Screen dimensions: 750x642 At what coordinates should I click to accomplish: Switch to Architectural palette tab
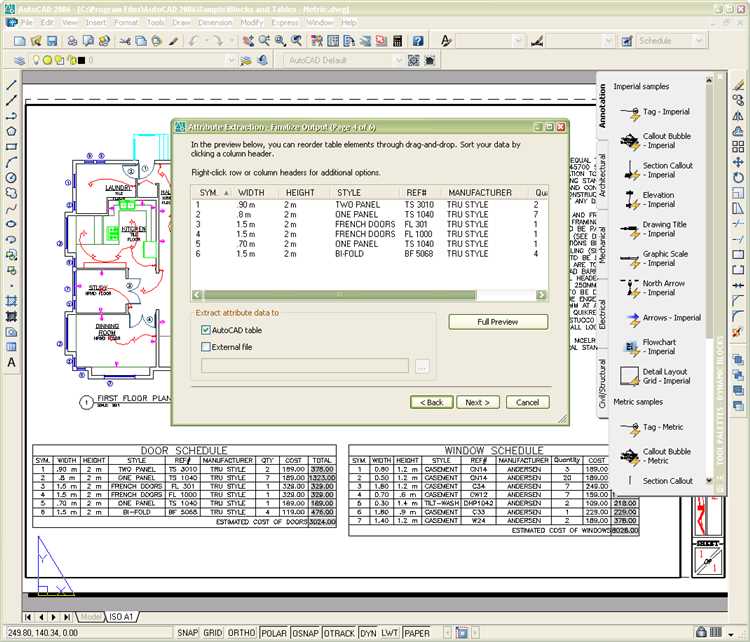coord(602,175)
